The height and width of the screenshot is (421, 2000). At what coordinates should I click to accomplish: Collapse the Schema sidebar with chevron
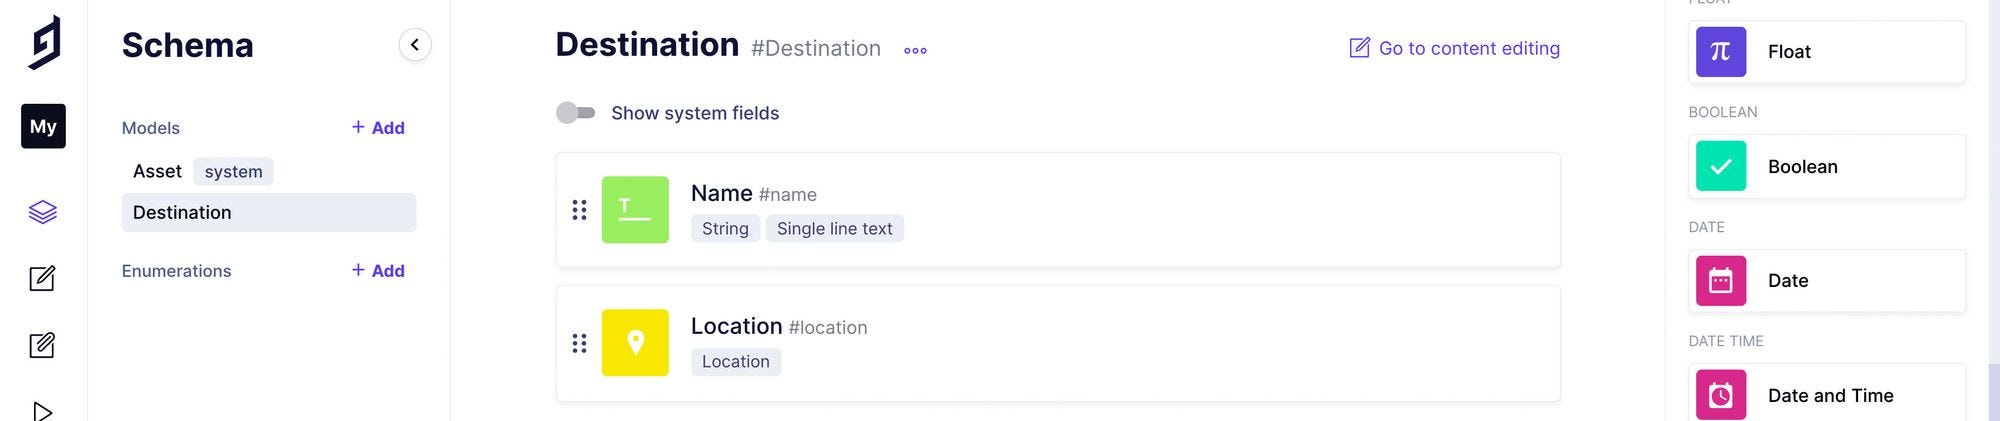tap(415, 45)
